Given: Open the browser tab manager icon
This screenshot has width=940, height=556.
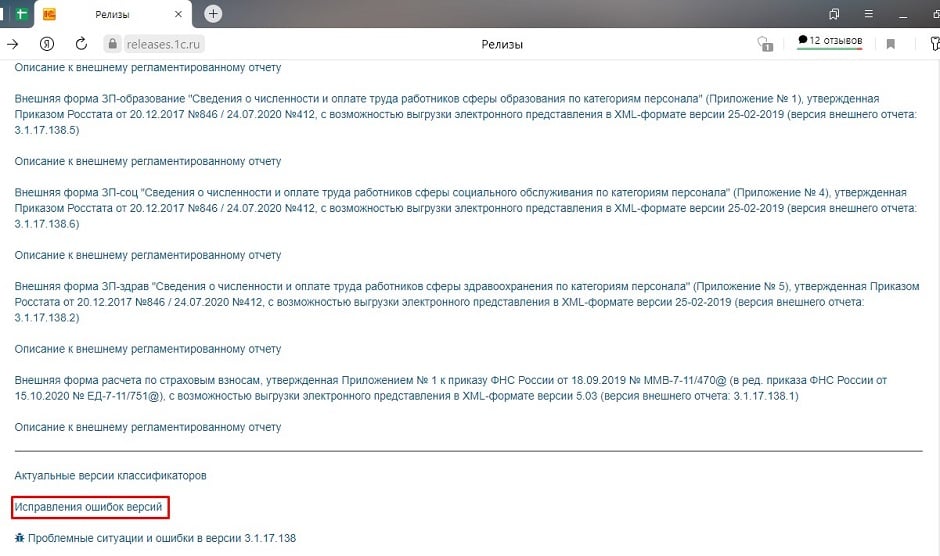Looking at the screenshot, I should click(x=833, y=14).
